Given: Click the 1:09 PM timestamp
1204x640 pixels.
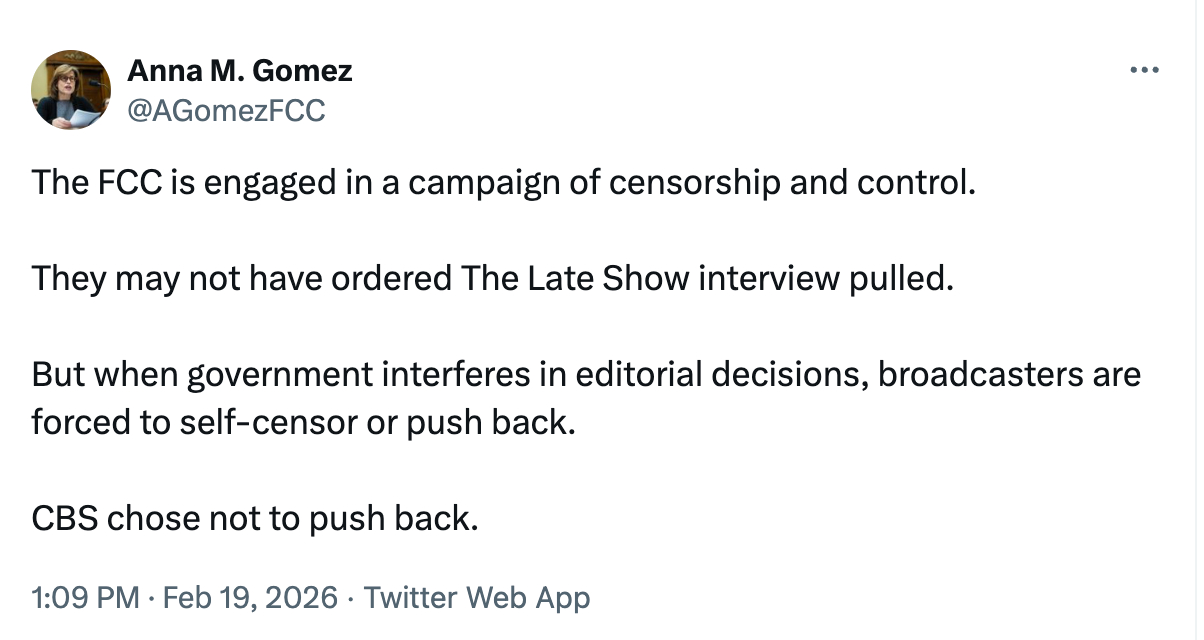Looking at the screenshot, I should pyautogui.click(x=85, y=598).
